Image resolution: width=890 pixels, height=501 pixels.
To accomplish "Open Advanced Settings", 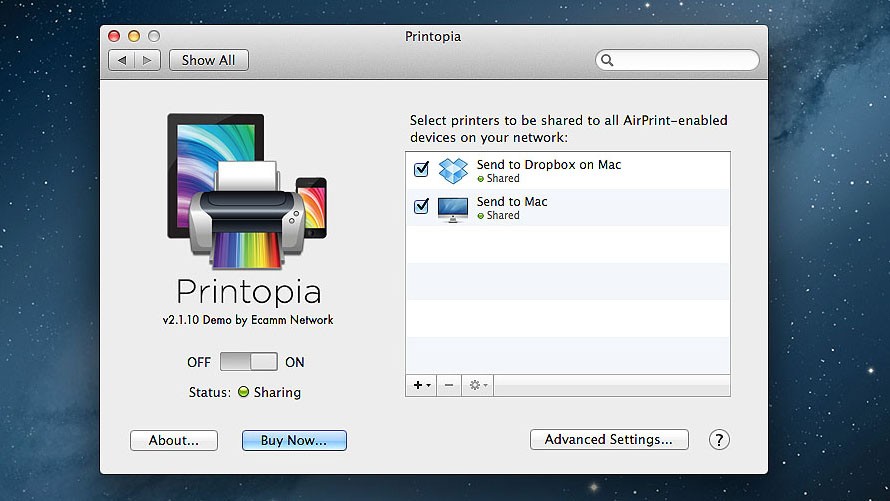I will 608,440.
